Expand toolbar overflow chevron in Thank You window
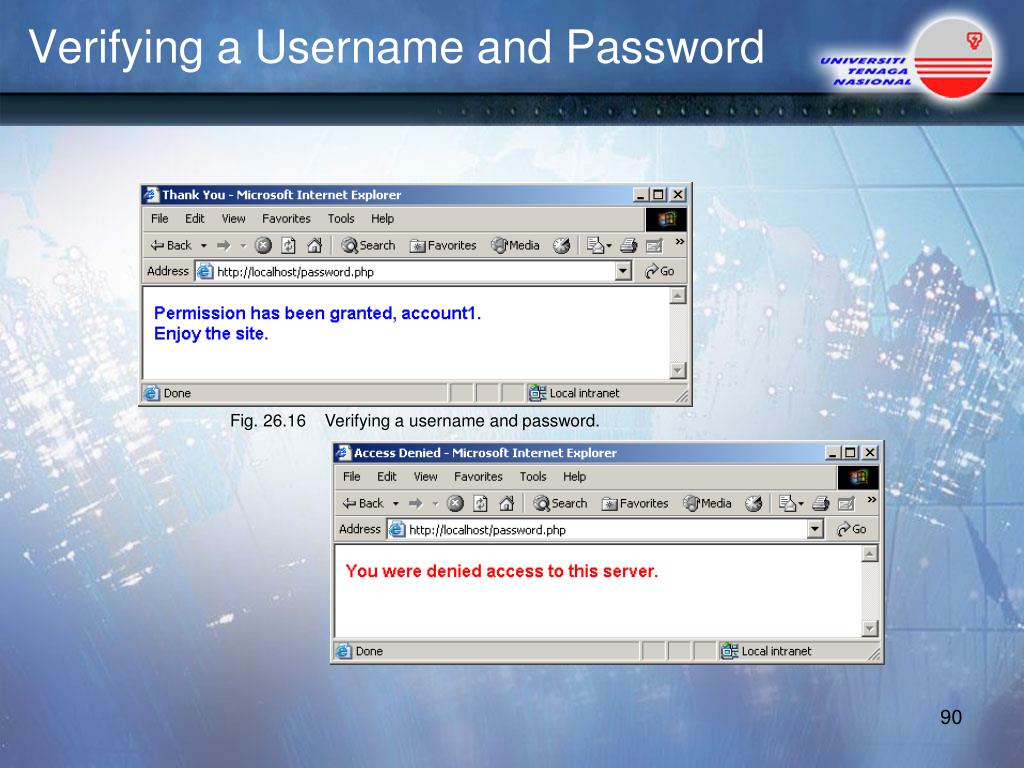 [680, 242]
